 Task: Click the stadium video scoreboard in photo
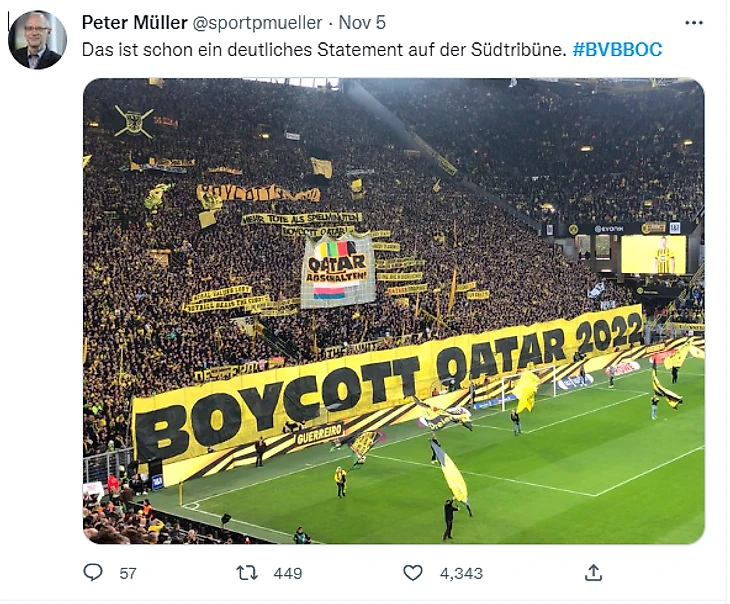point(653,254)
